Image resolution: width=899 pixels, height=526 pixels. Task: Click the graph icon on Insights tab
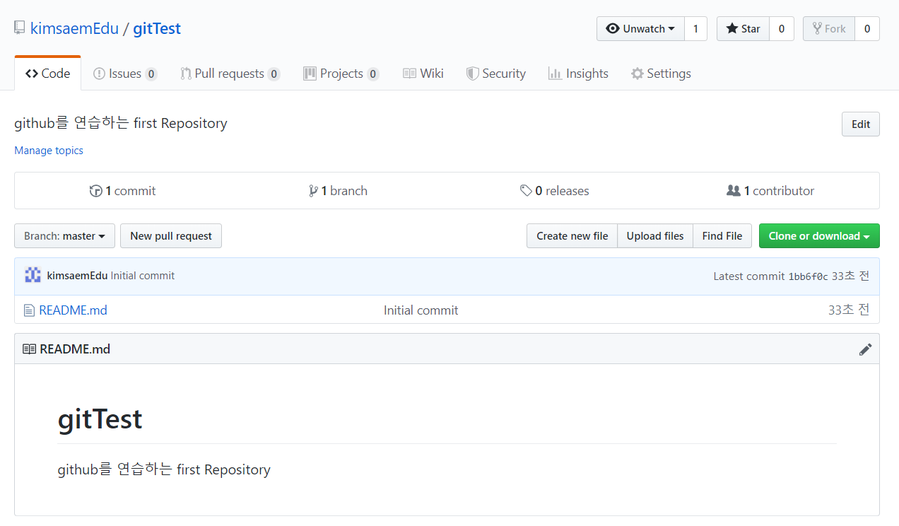point(554,73)
